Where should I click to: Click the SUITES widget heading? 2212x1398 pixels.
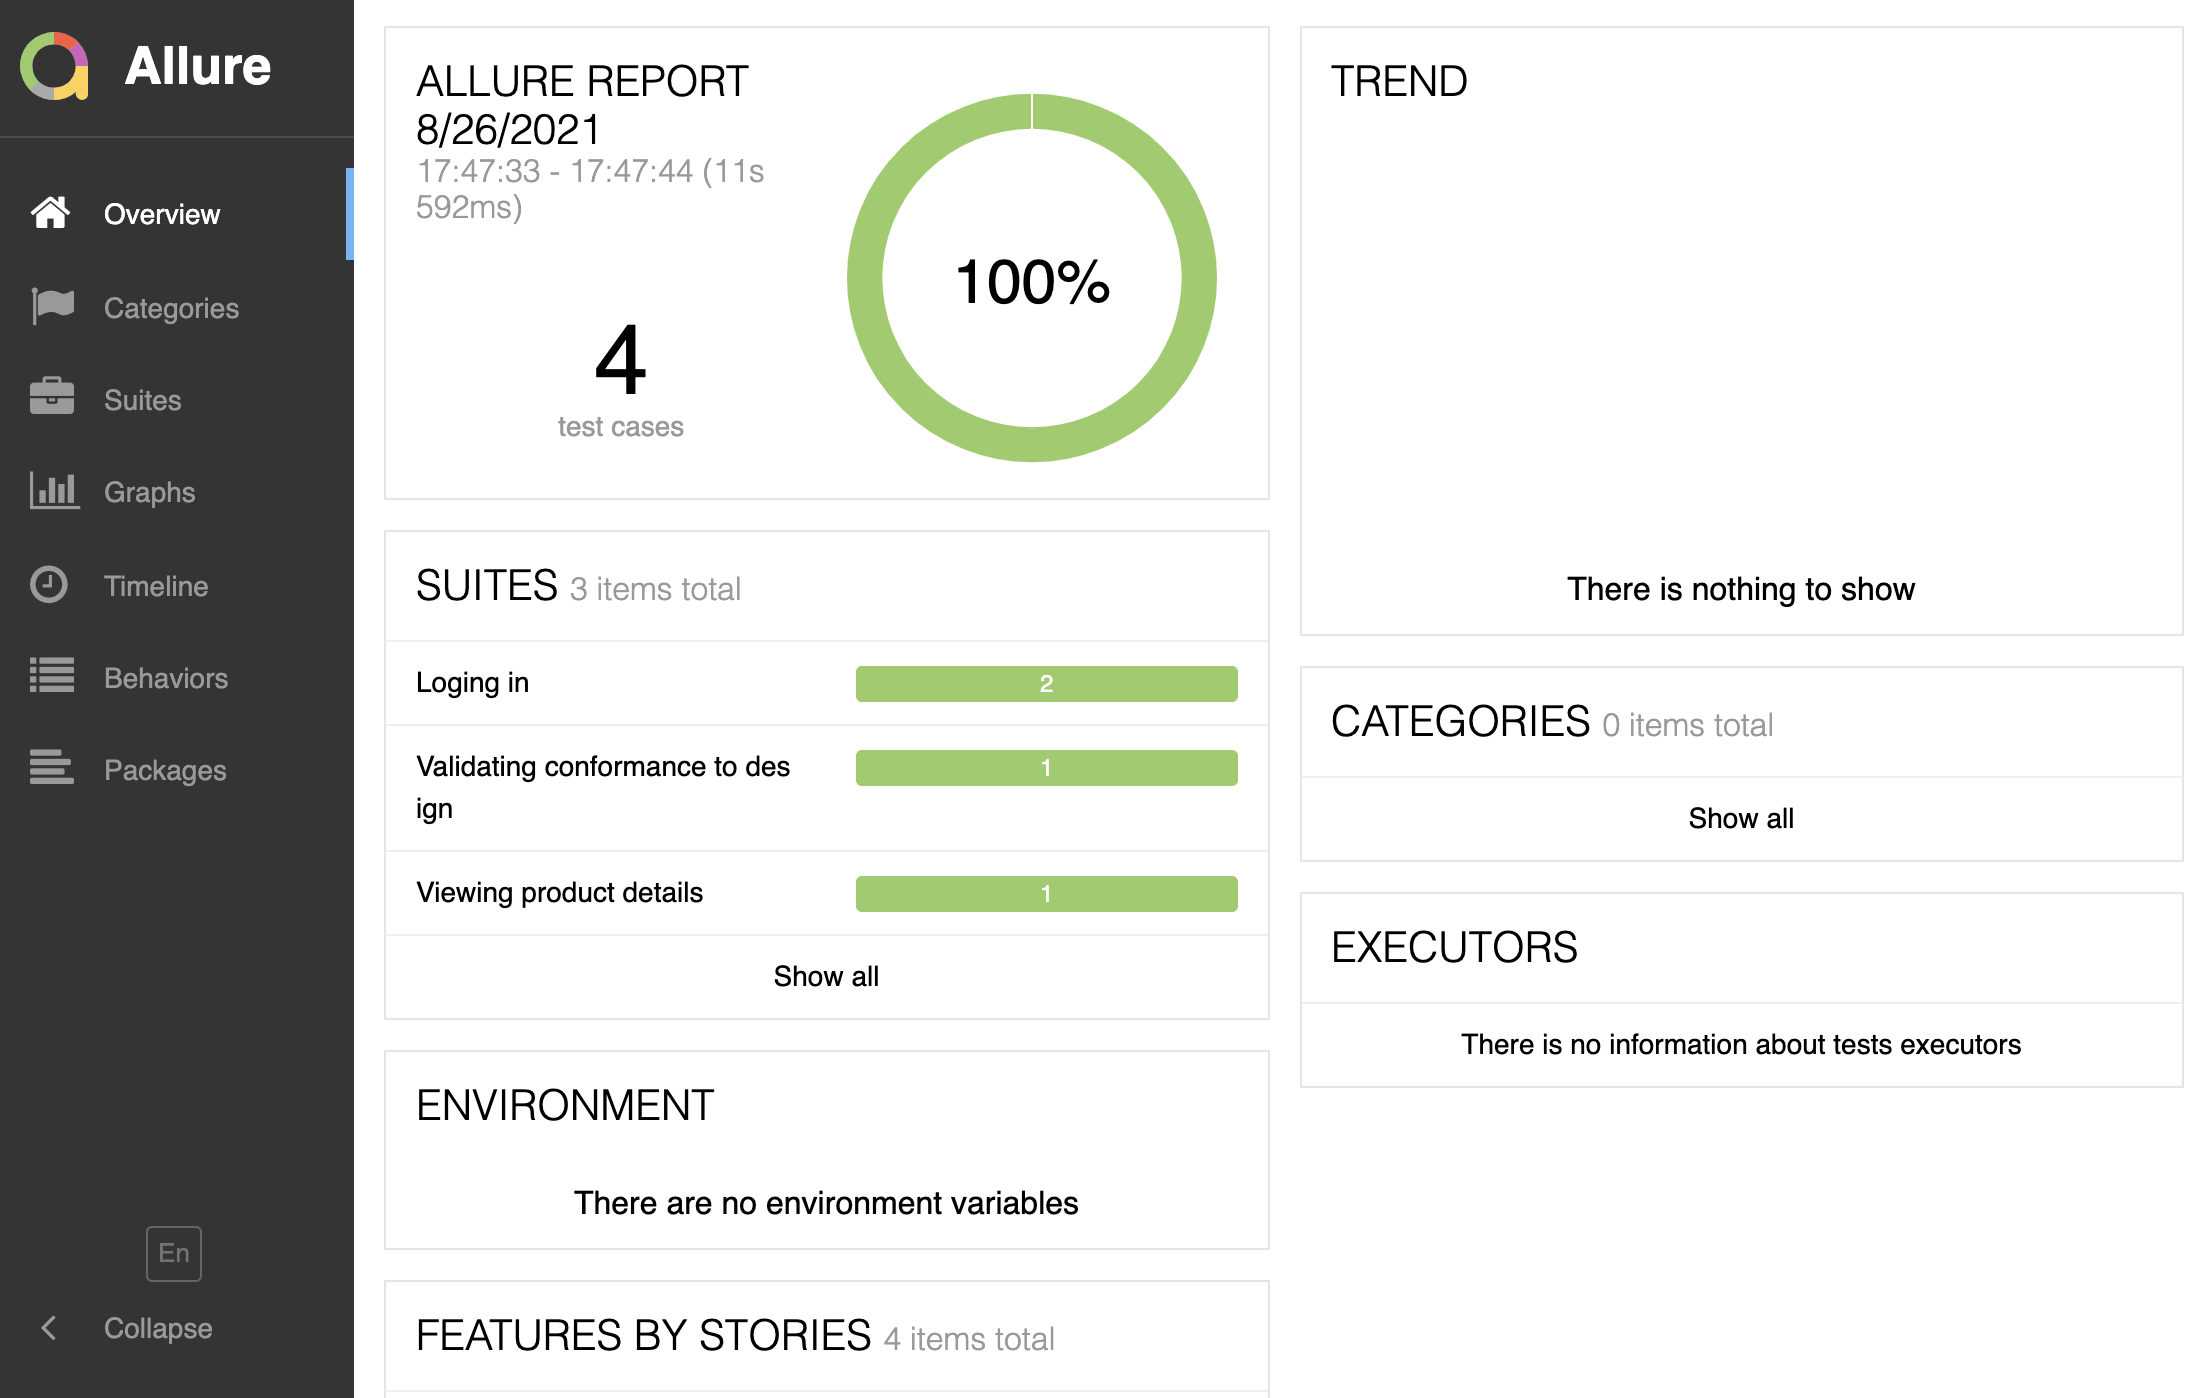pyautogui.click(x=487, y=585)
